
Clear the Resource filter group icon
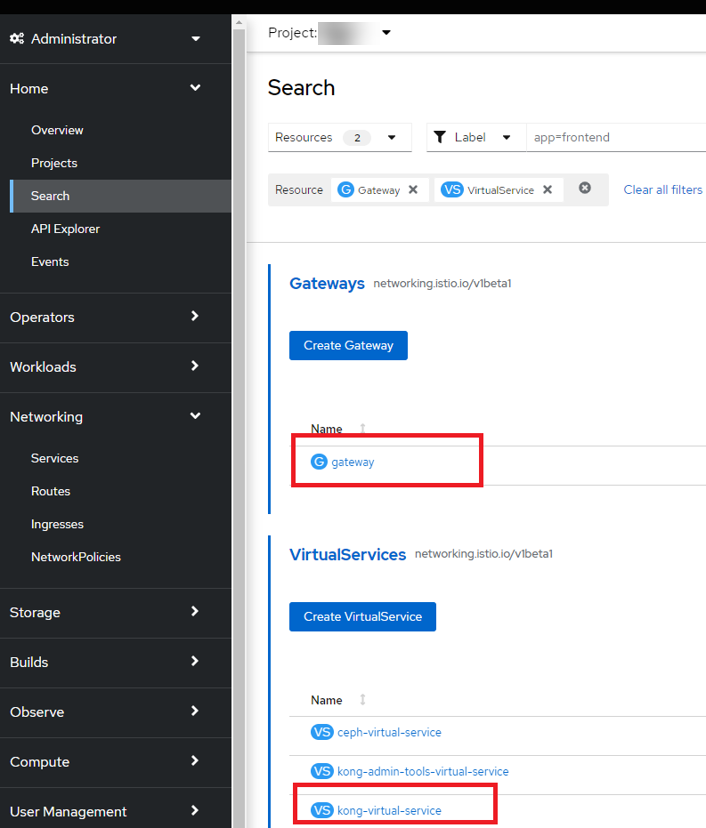[x=585, y=188]
